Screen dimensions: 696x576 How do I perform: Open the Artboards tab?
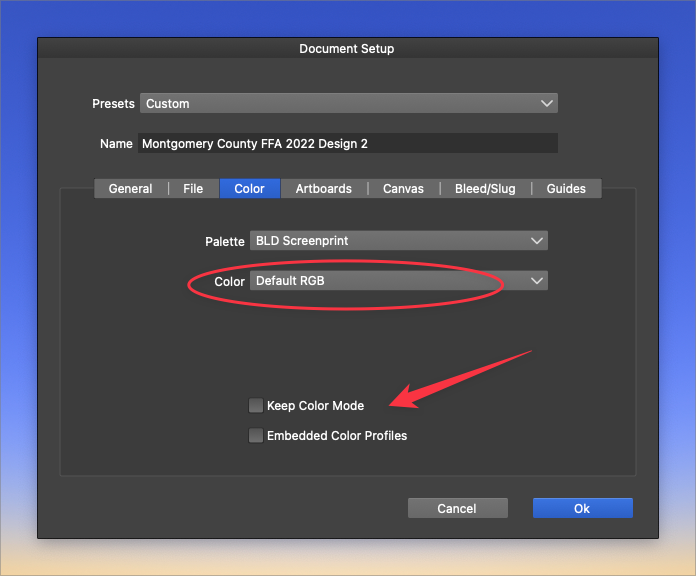[x=324, y=189]
